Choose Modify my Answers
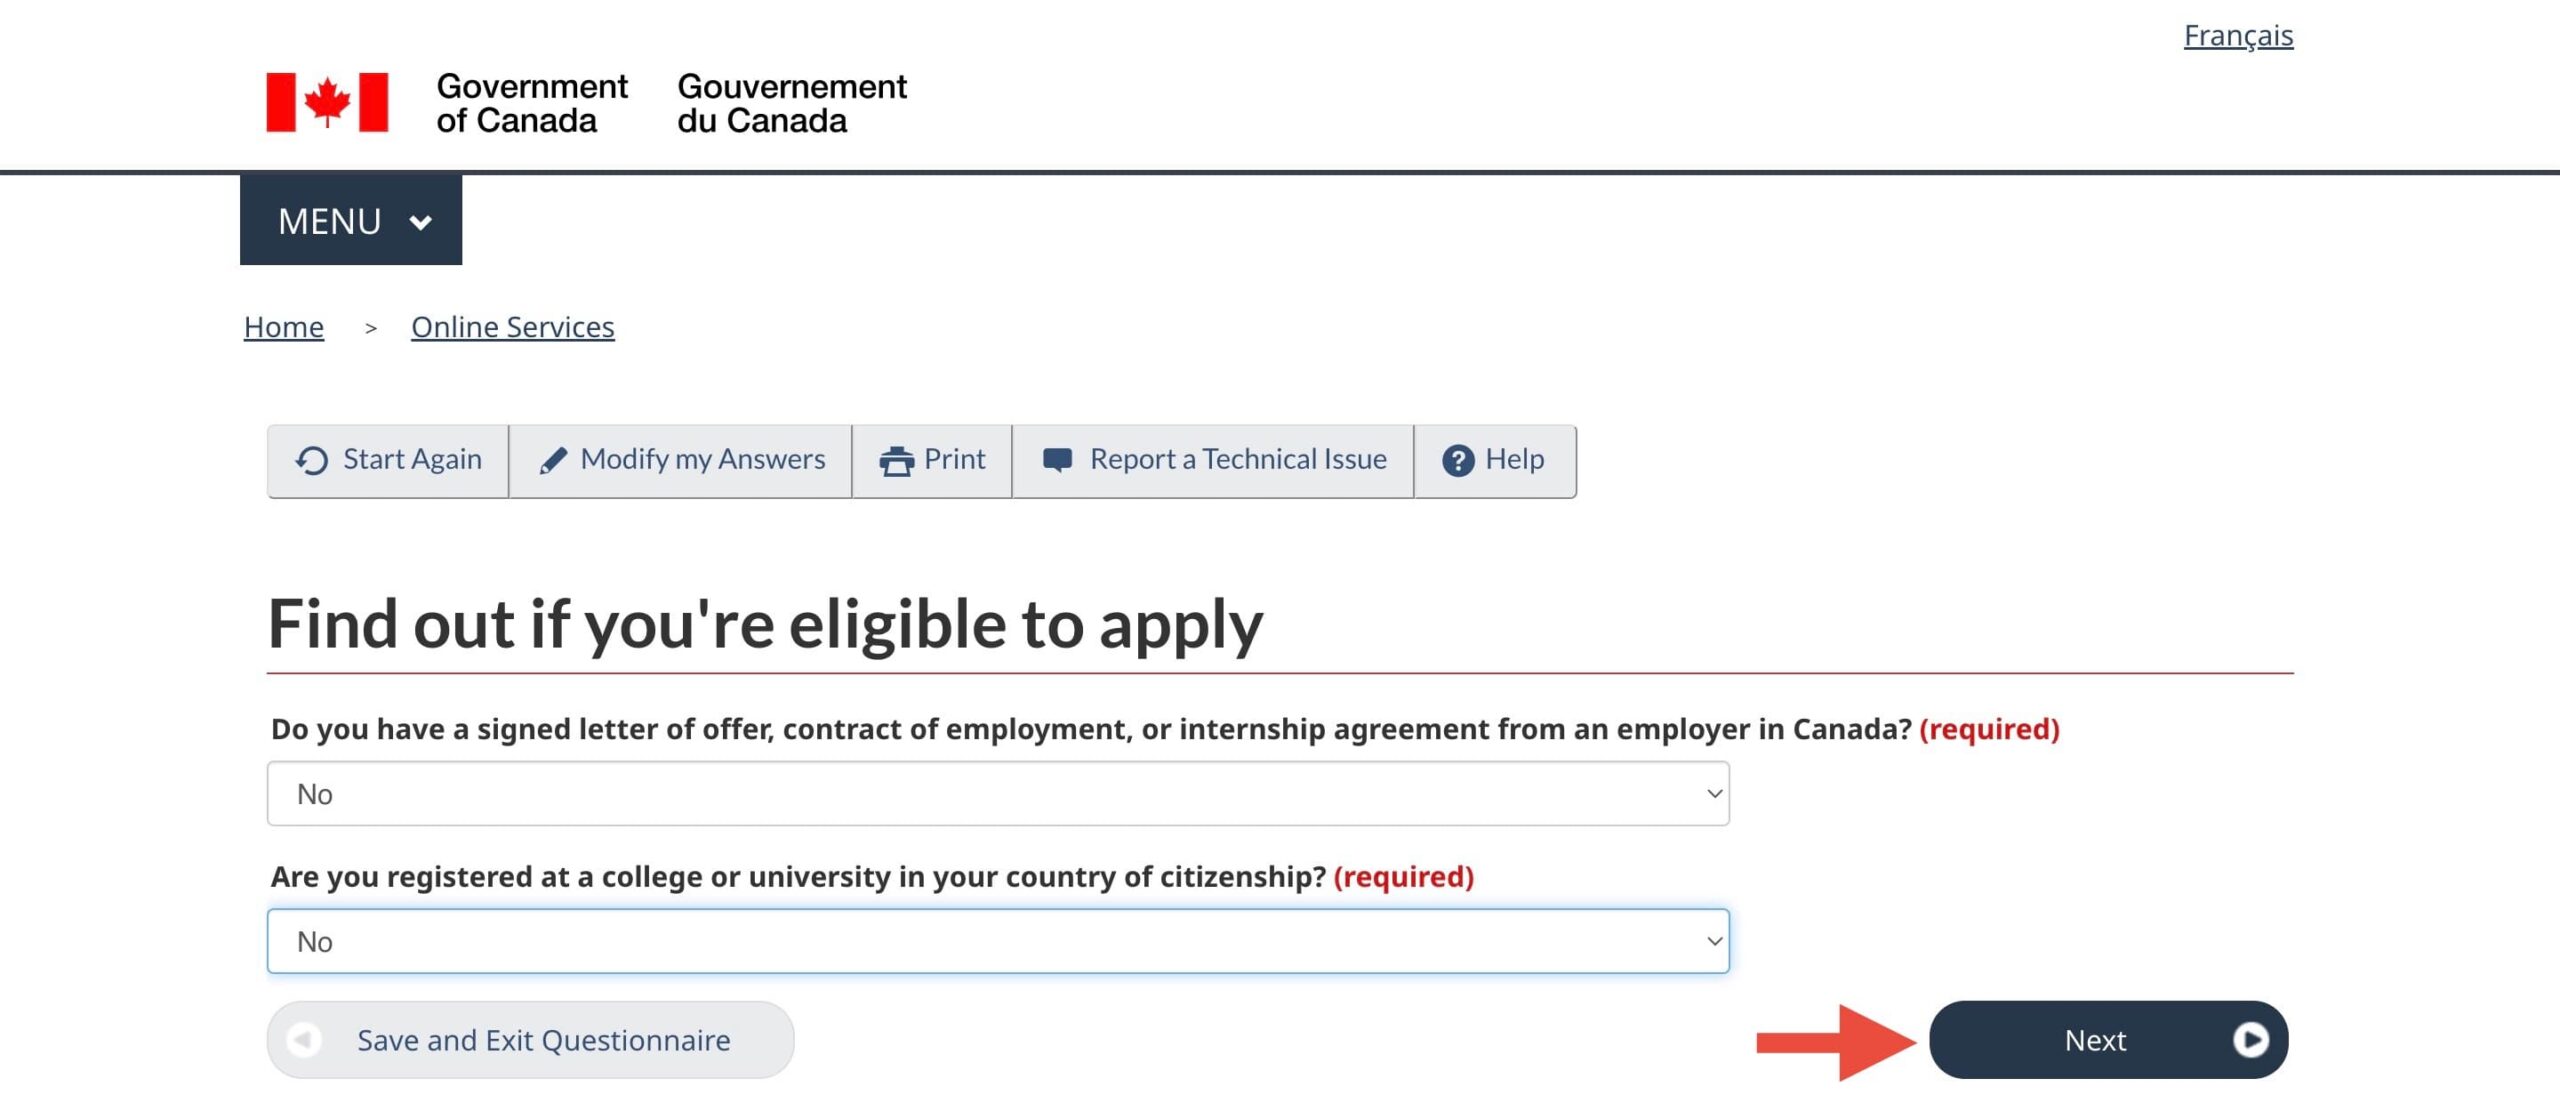2560x1103 pixels. (x=702, y=459)
